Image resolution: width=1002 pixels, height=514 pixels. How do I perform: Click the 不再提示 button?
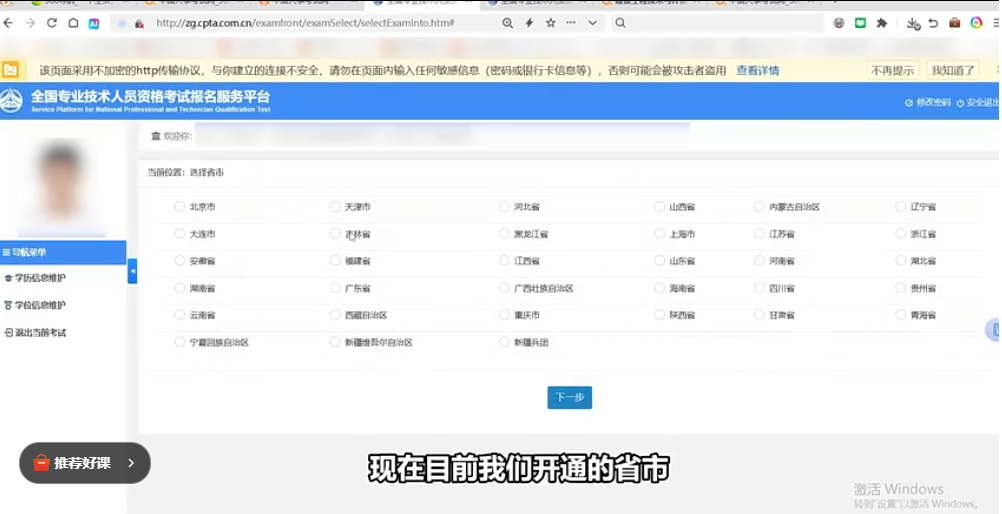point(892,70)
